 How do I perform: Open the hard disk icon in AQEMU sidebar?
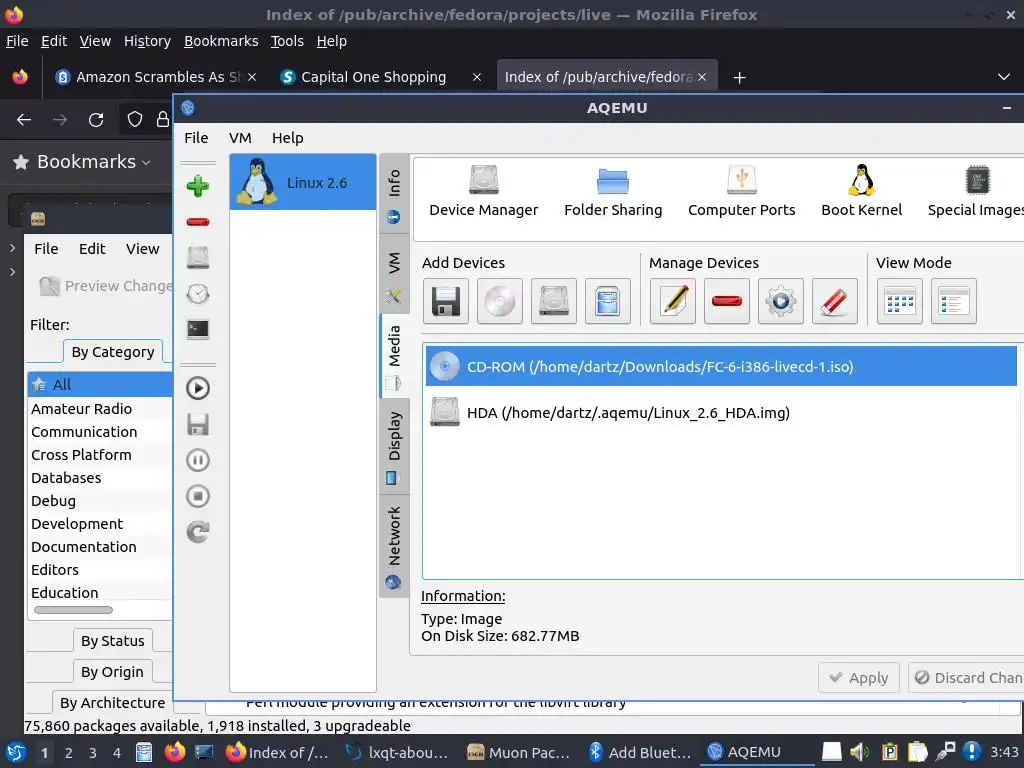tap(198, 257)
